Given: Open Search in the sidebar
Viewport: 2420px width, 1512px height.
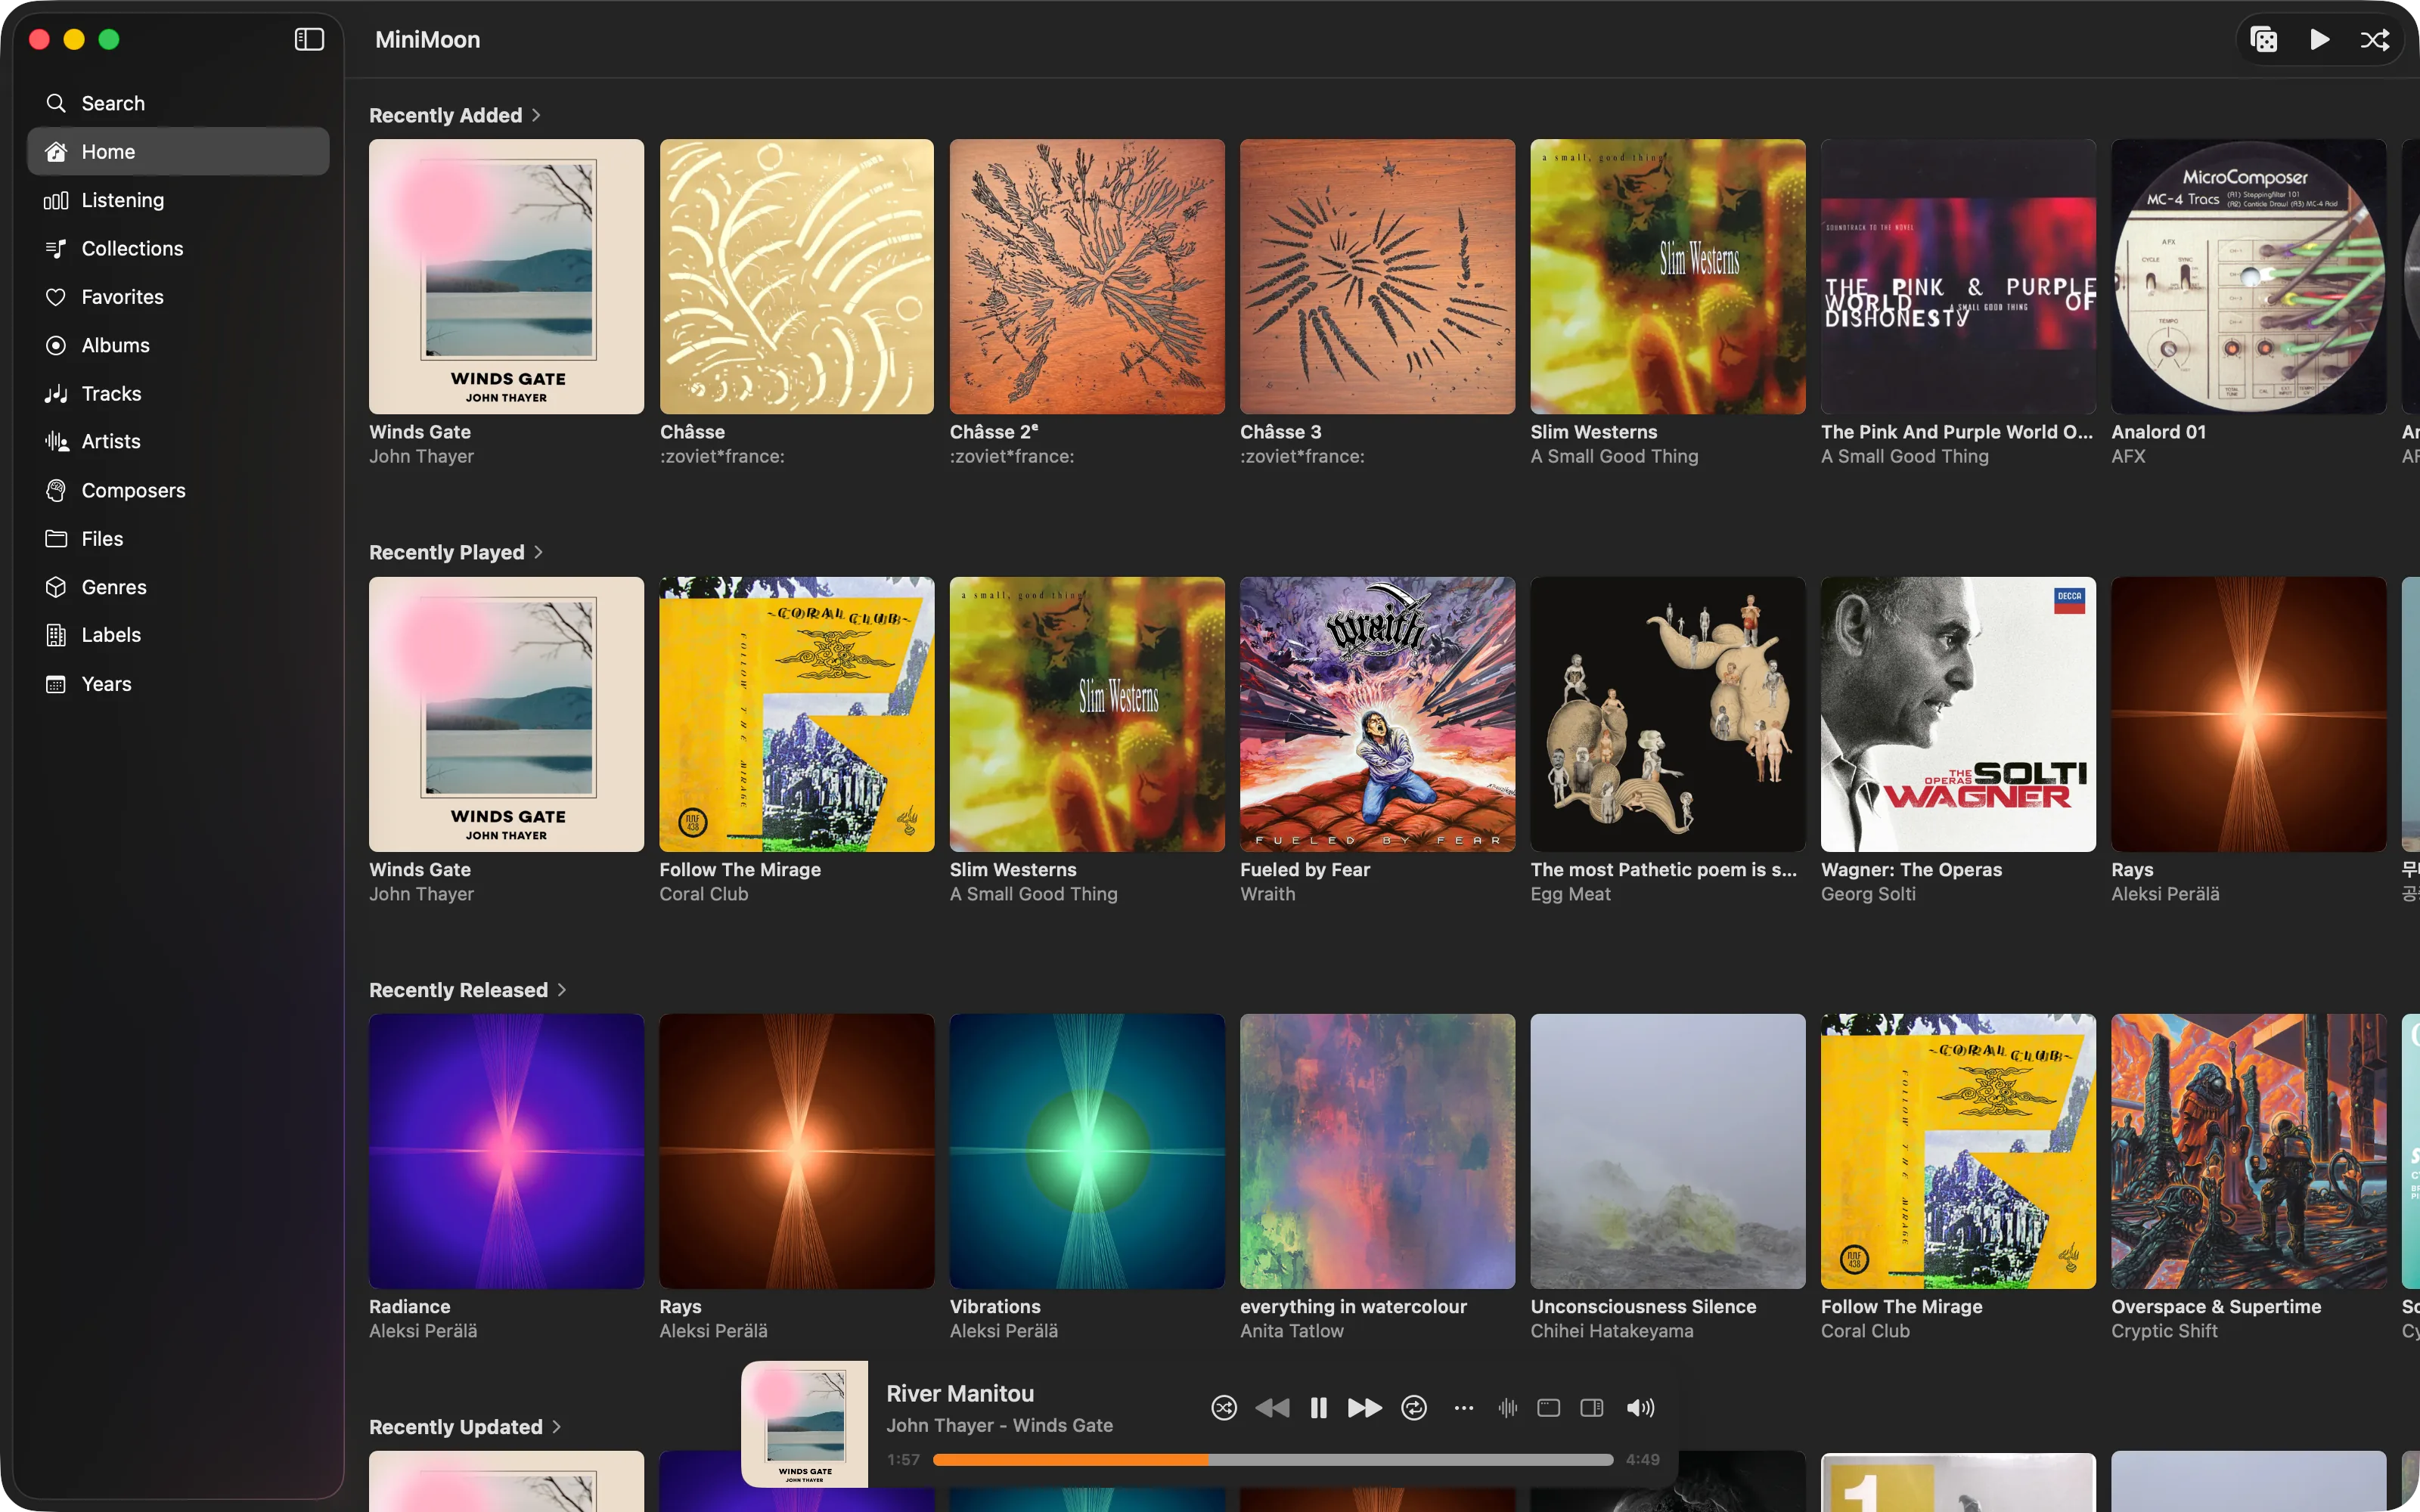Looking at the screenshot, I should (178, 103).
